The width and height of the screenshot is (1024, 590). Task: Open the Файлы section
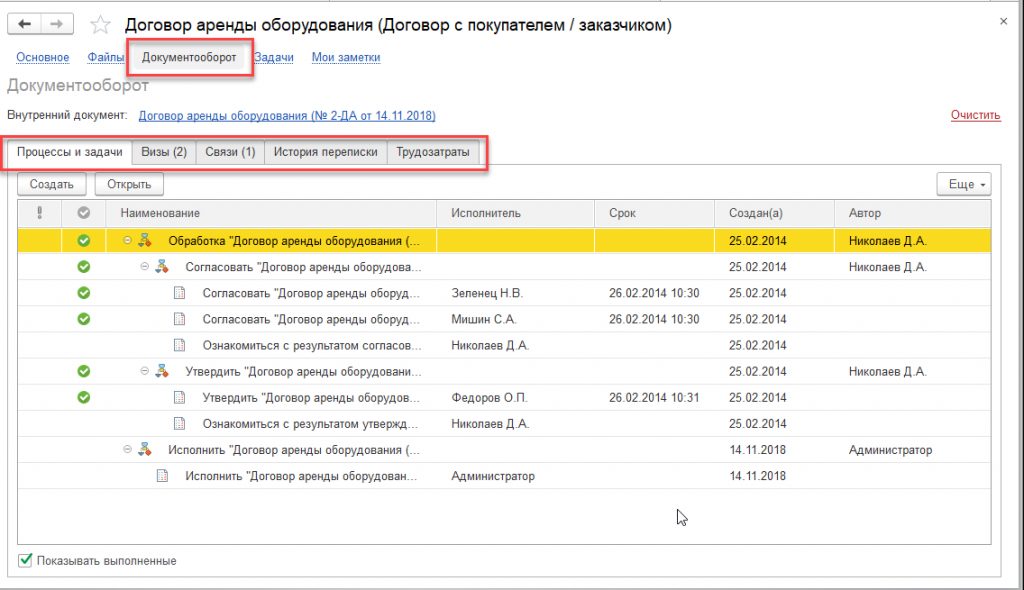[106, 57]
